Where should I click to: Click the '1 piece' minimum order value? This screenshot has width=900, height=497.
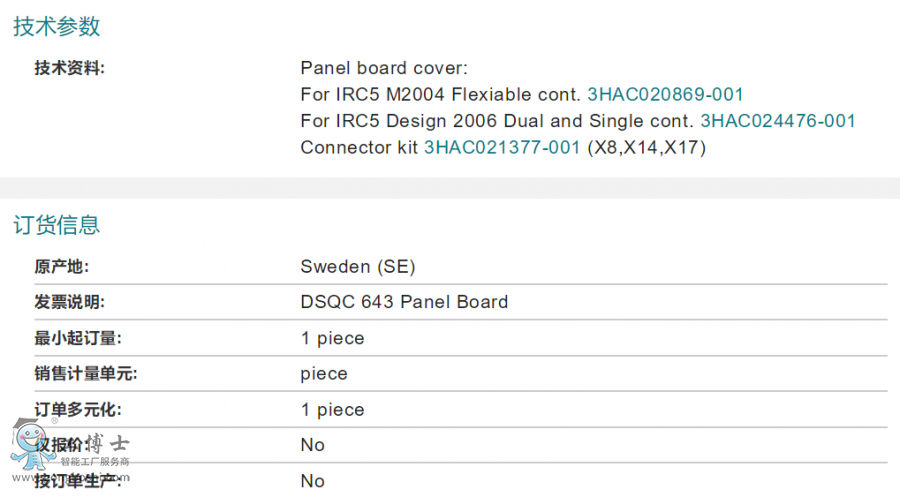(332, 338)
